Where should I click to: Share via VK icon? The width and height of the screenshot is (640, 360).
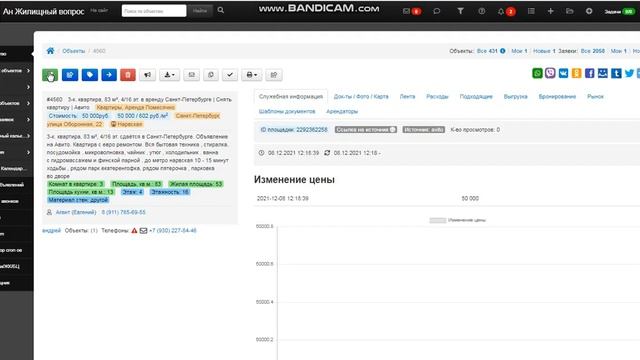click(563, 73)
